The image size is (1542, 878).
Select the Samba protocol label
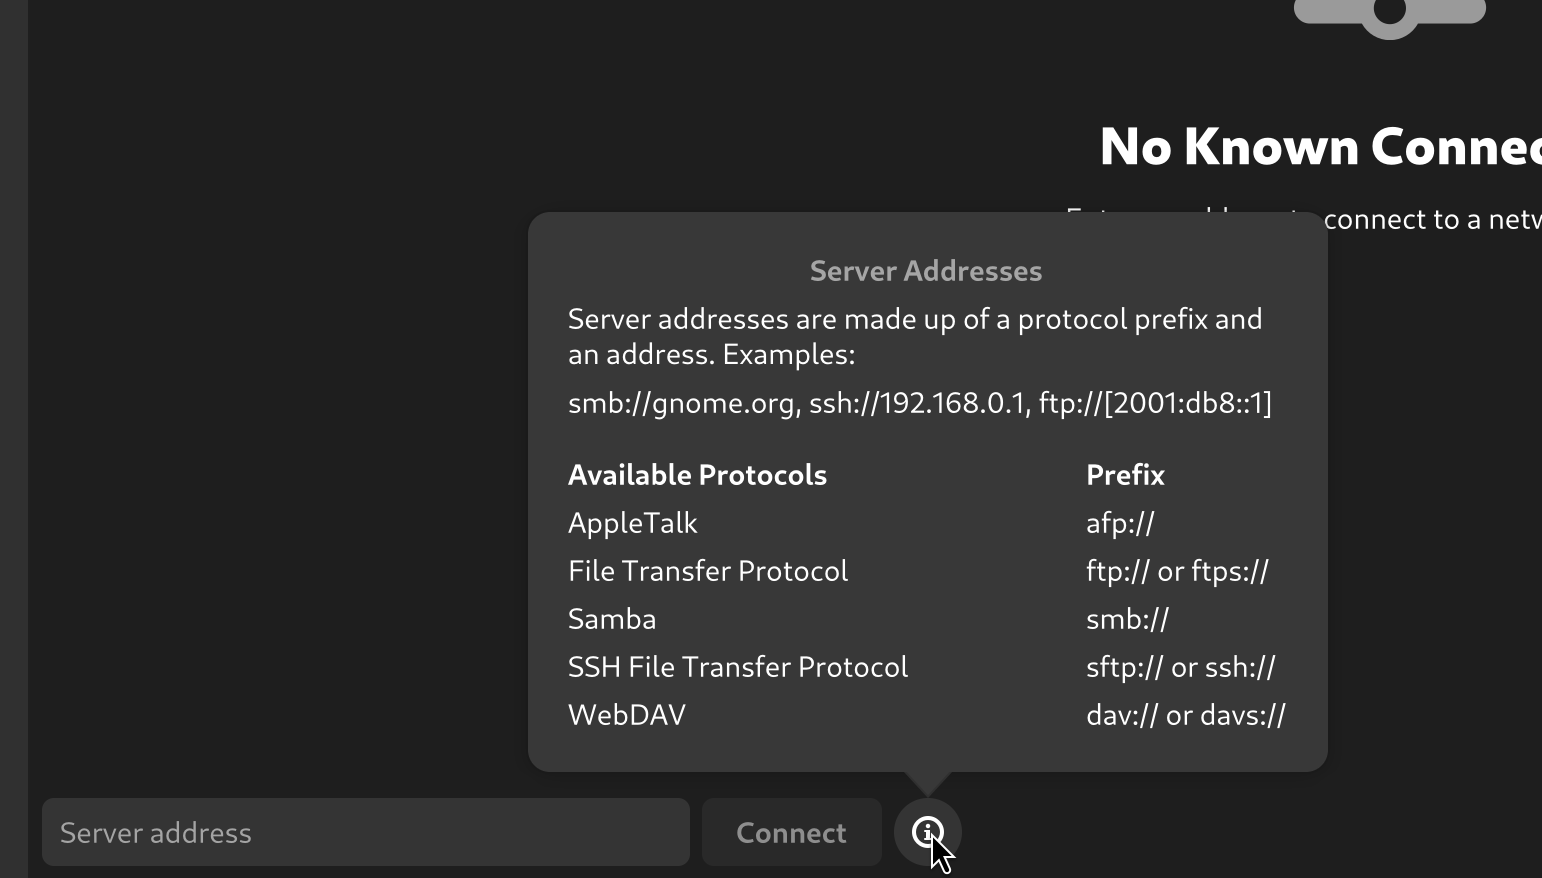tap(612, 619)
